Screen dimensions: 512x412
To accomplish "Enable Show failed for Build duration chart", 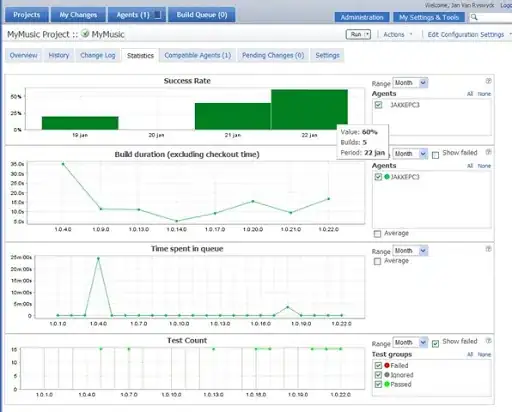I will click(x=435, y=155).
